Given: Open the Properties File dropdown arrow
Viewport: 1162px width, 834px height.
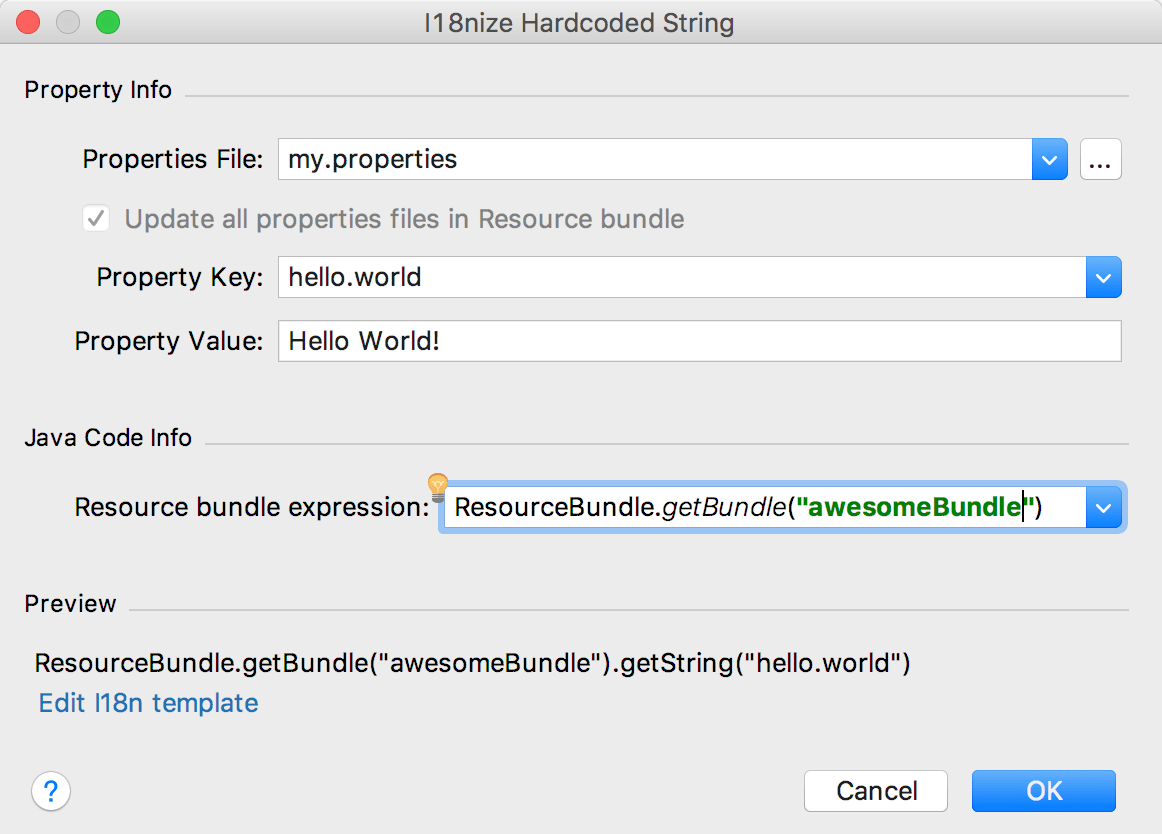Looking at the screenshot, I should coord(1049,159).
